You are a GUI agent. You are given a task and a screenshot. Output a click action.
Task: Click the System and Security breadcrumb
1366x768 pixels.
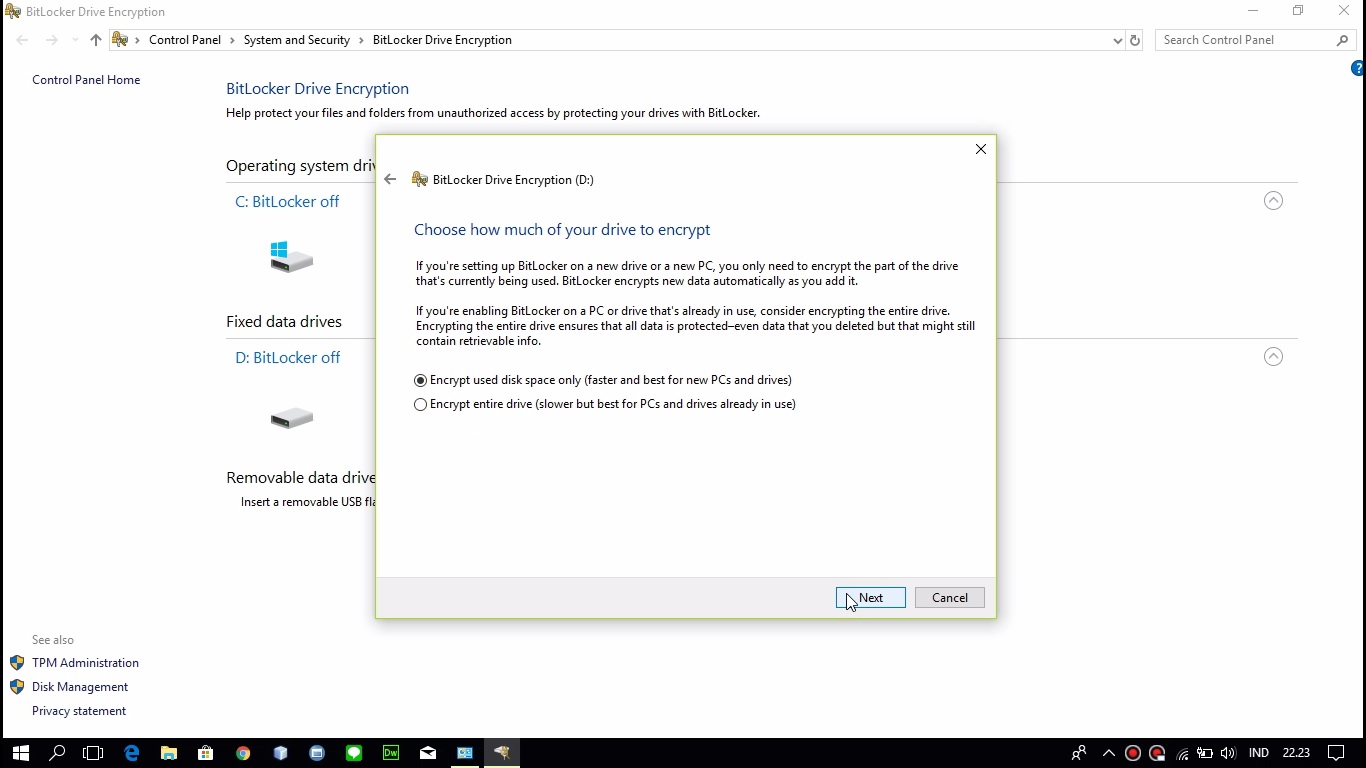point(297,40)
